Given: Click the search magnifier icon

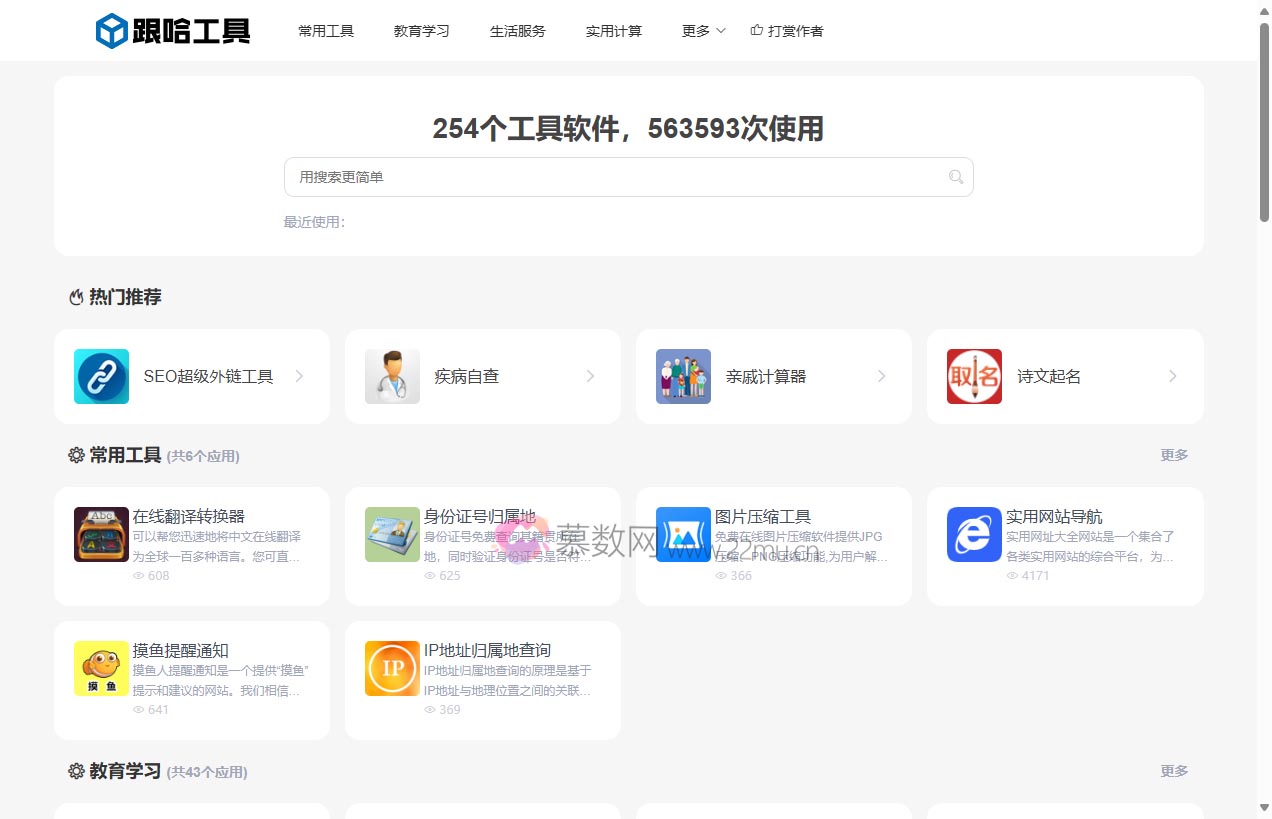Looking at the screenshot, I should pyautogui.click(x=955, y=176).
